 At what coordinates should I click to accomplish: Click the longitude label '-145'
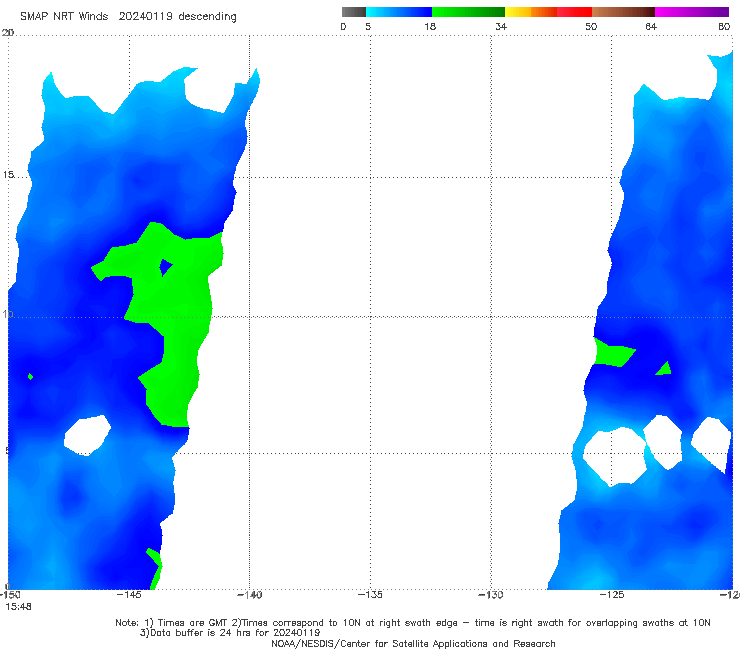[129, 595]
